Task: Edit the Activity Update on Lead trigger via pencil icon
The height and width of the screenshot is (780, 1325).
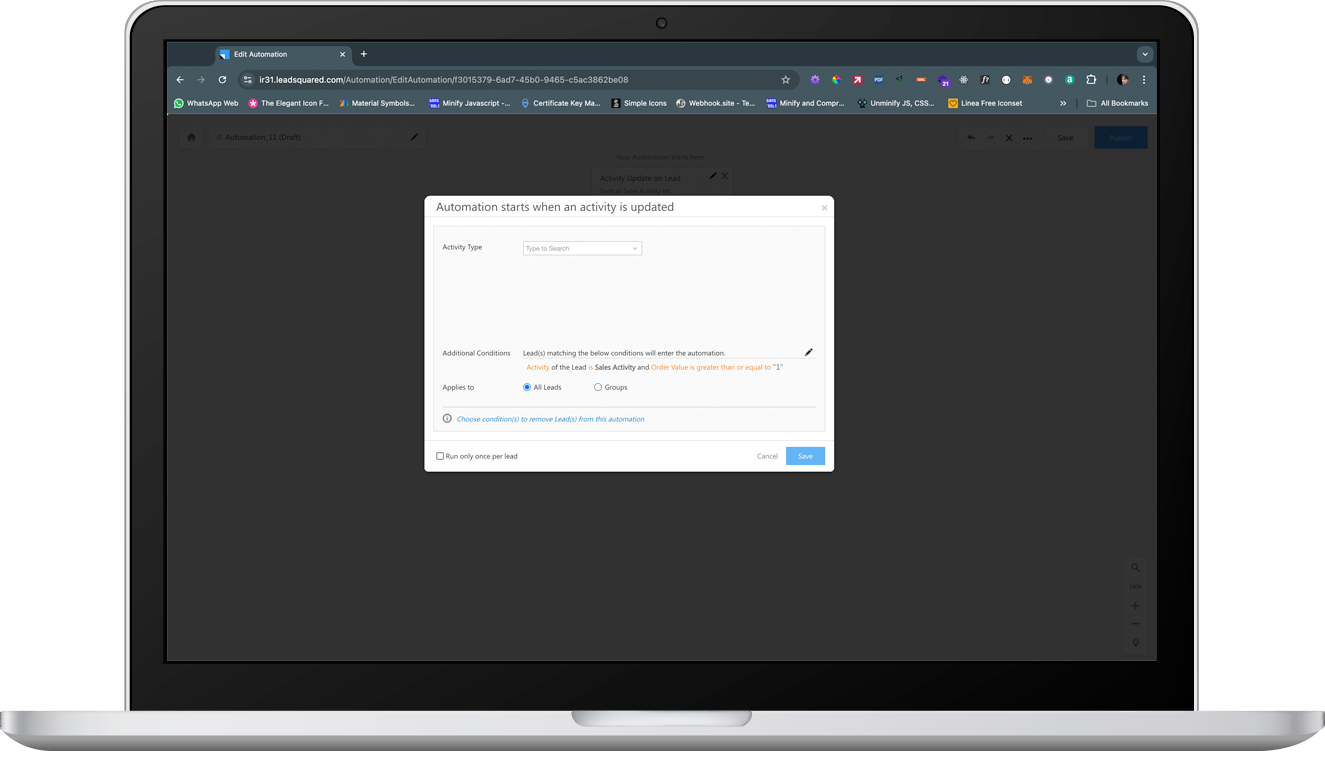Action: pos(711,175)
